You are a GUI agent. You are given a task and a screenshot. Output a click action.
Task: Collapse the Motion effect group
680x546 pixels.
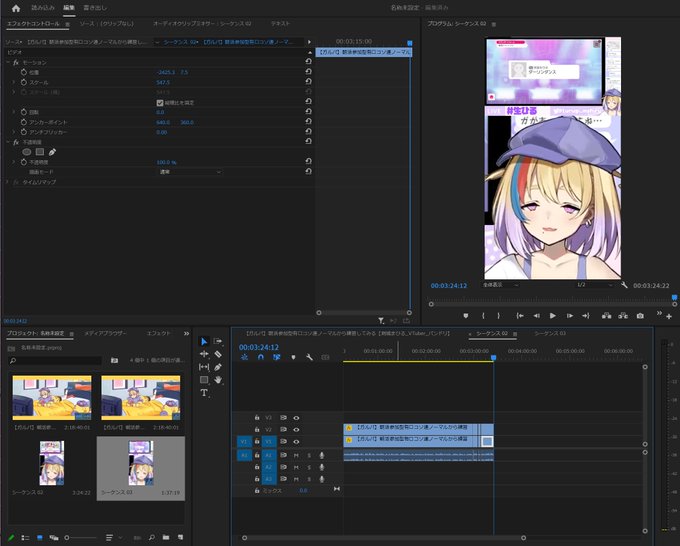click(7, 62)
